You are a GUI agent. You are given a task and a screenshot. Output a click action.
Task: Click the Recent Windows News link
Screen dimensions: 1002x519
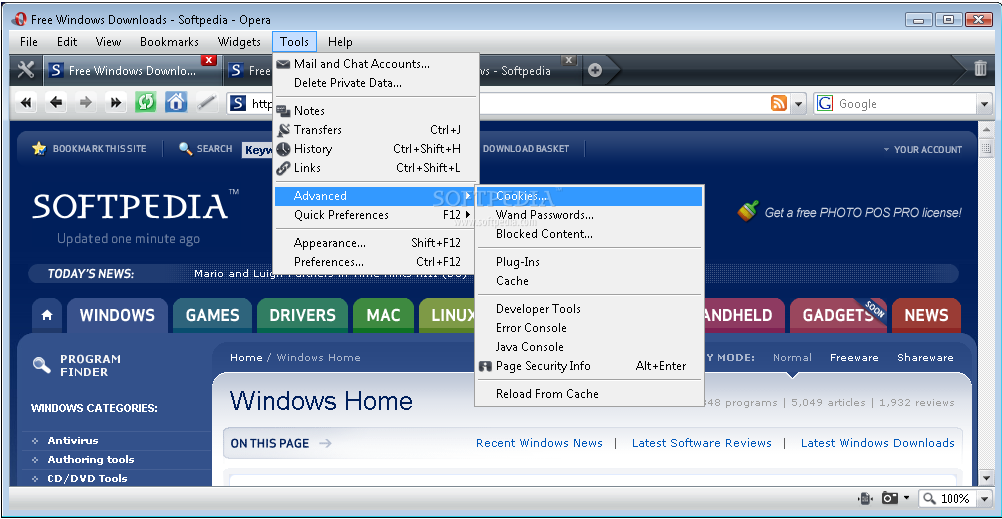coord(539,443)
